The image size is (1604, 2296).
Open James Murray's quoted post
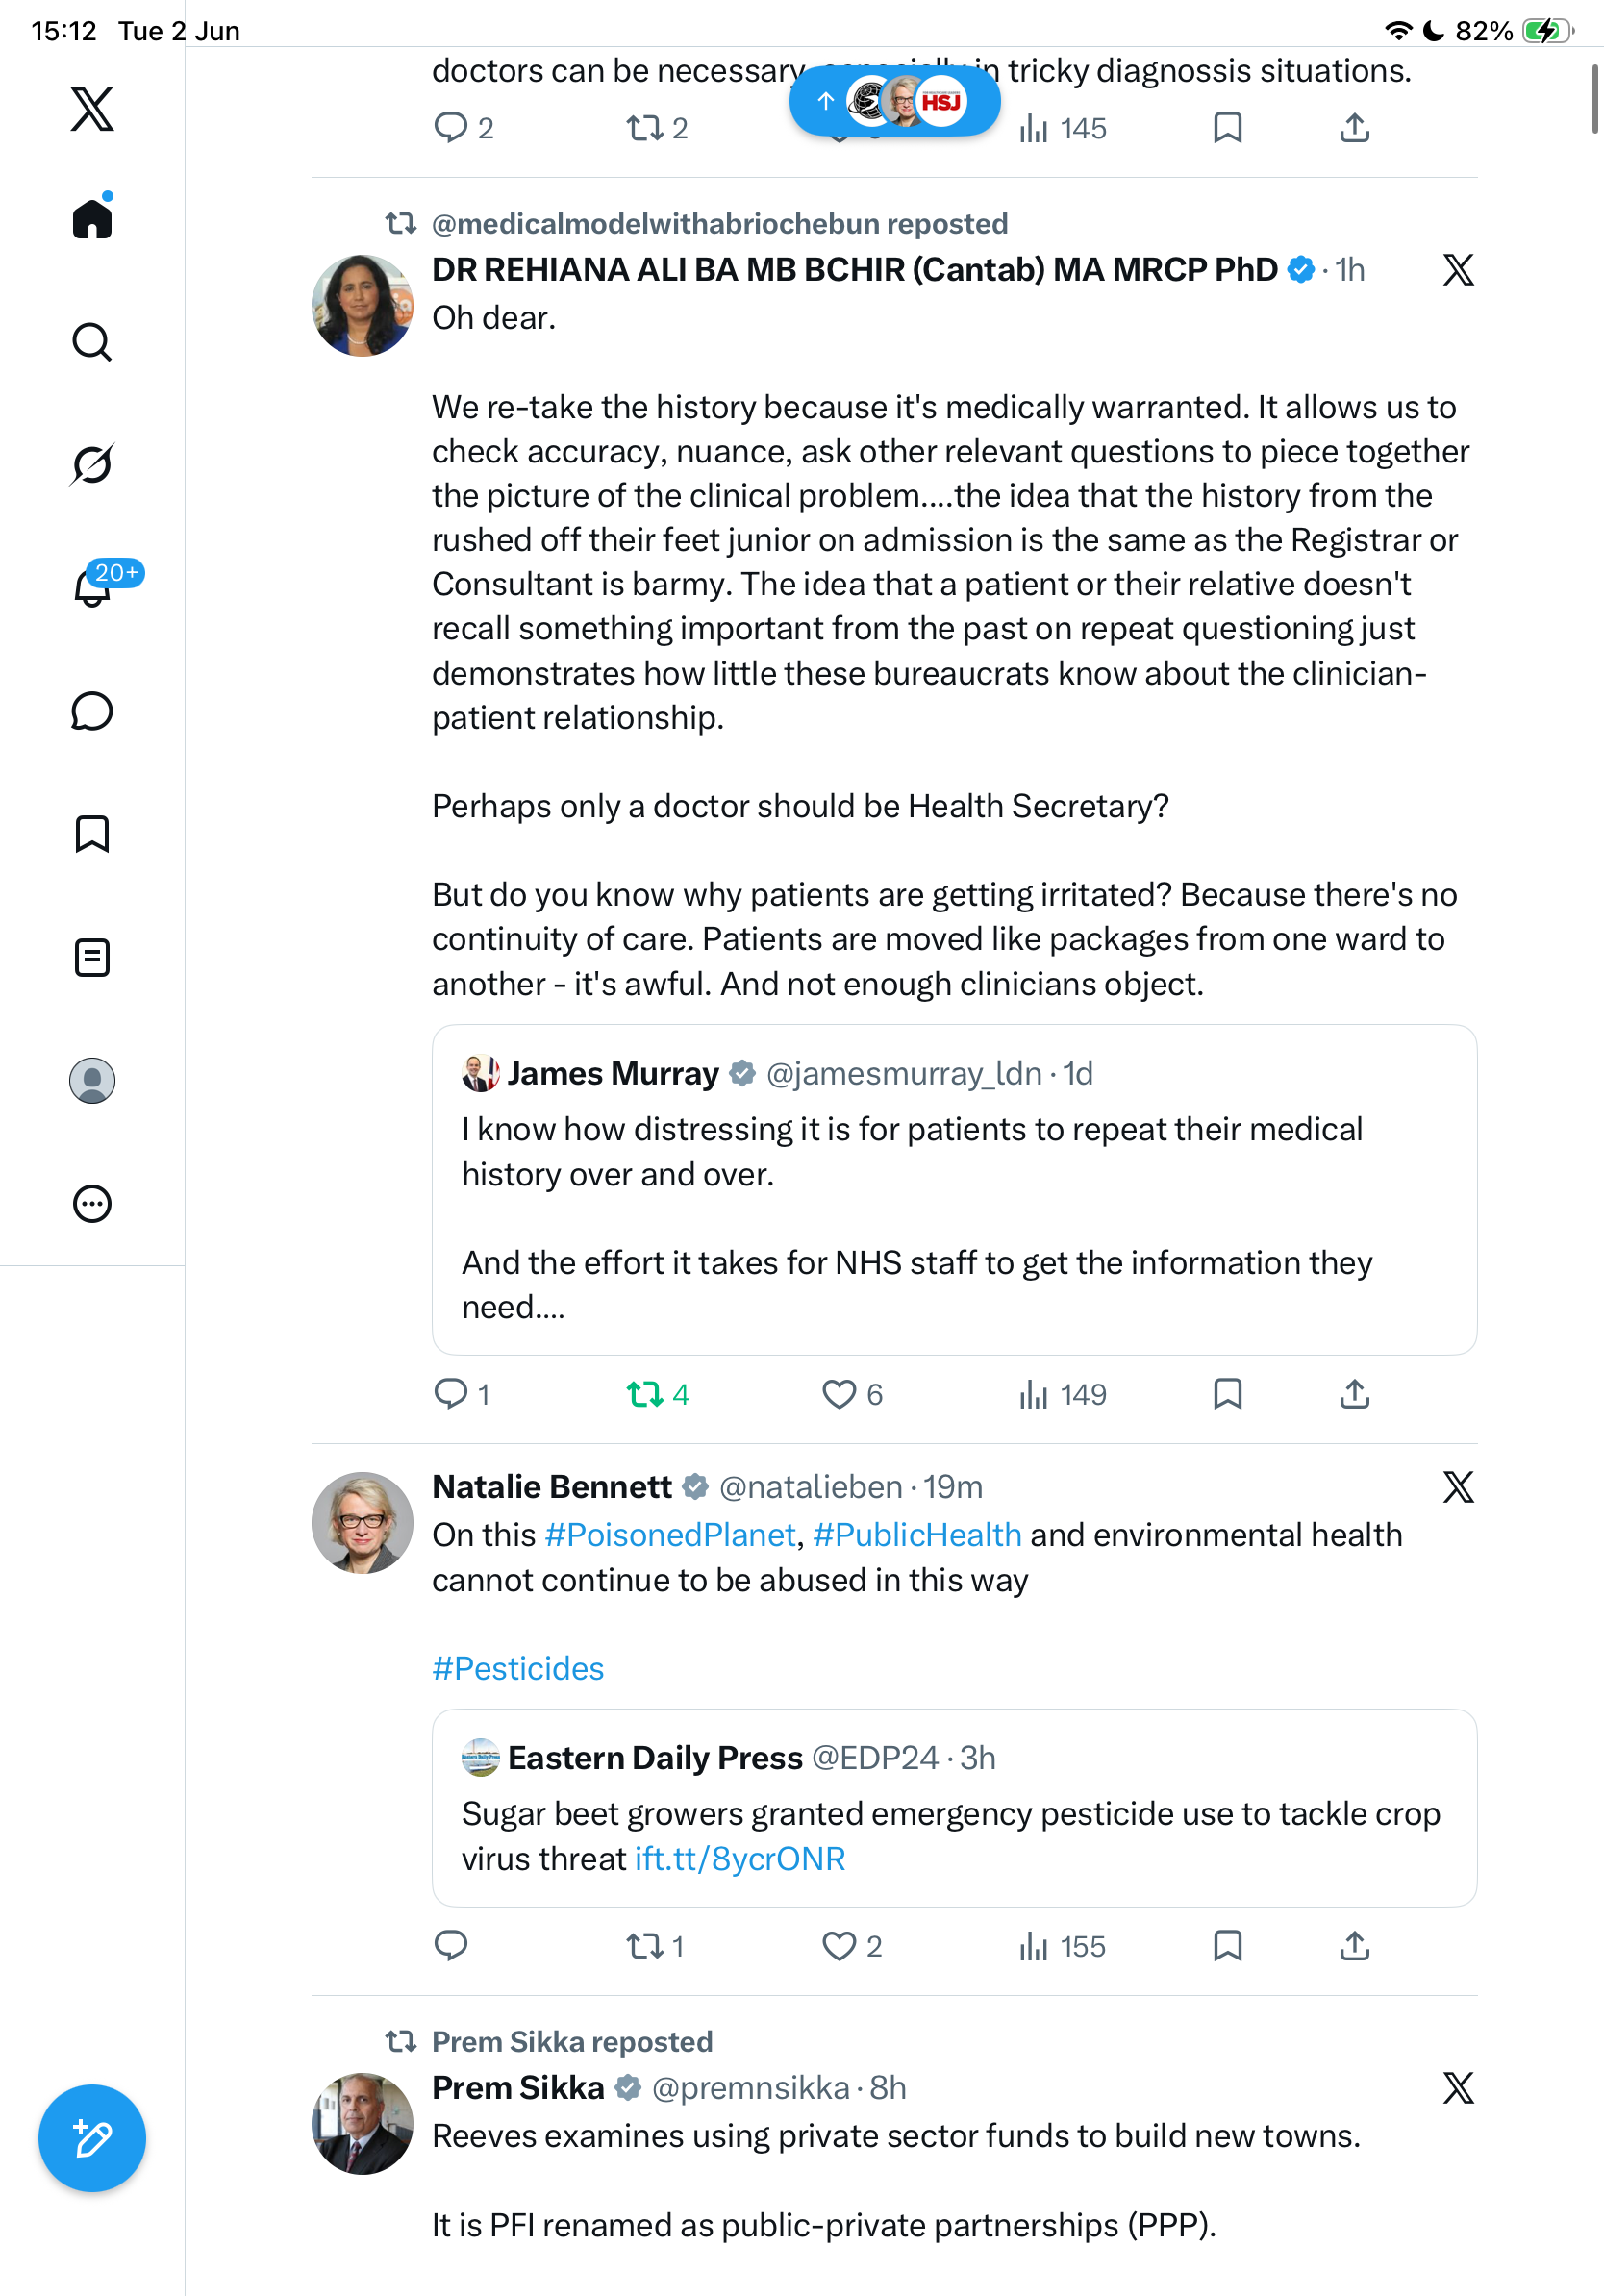[x=954, y=1189]
